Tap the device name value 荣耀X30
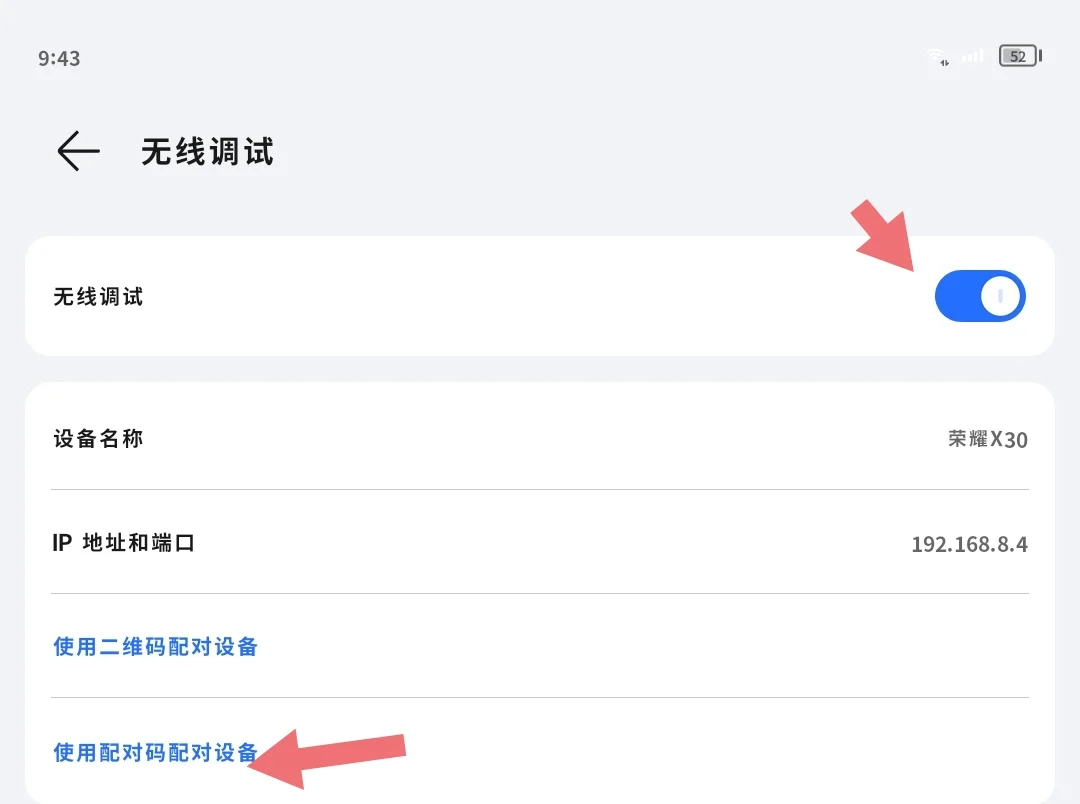 987,439
